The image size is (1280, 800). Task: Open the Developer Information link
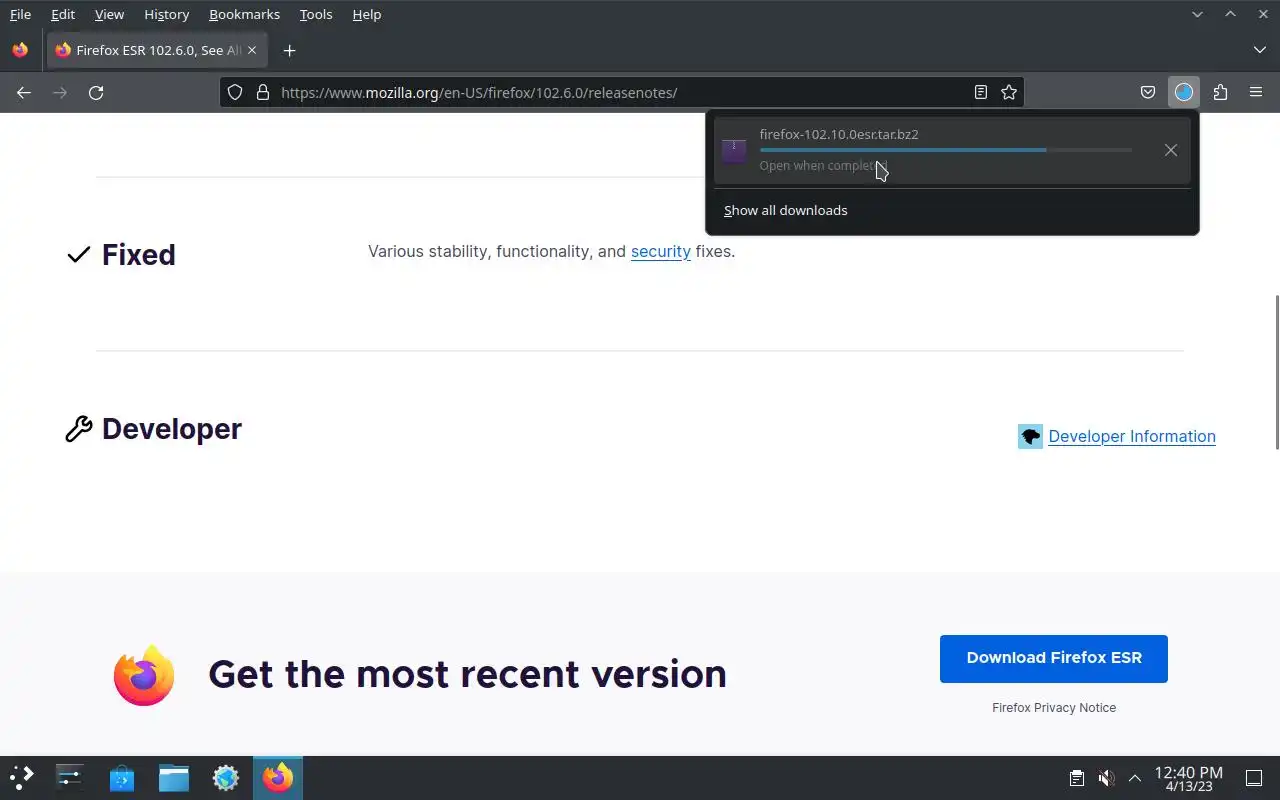click(1132, 436)
